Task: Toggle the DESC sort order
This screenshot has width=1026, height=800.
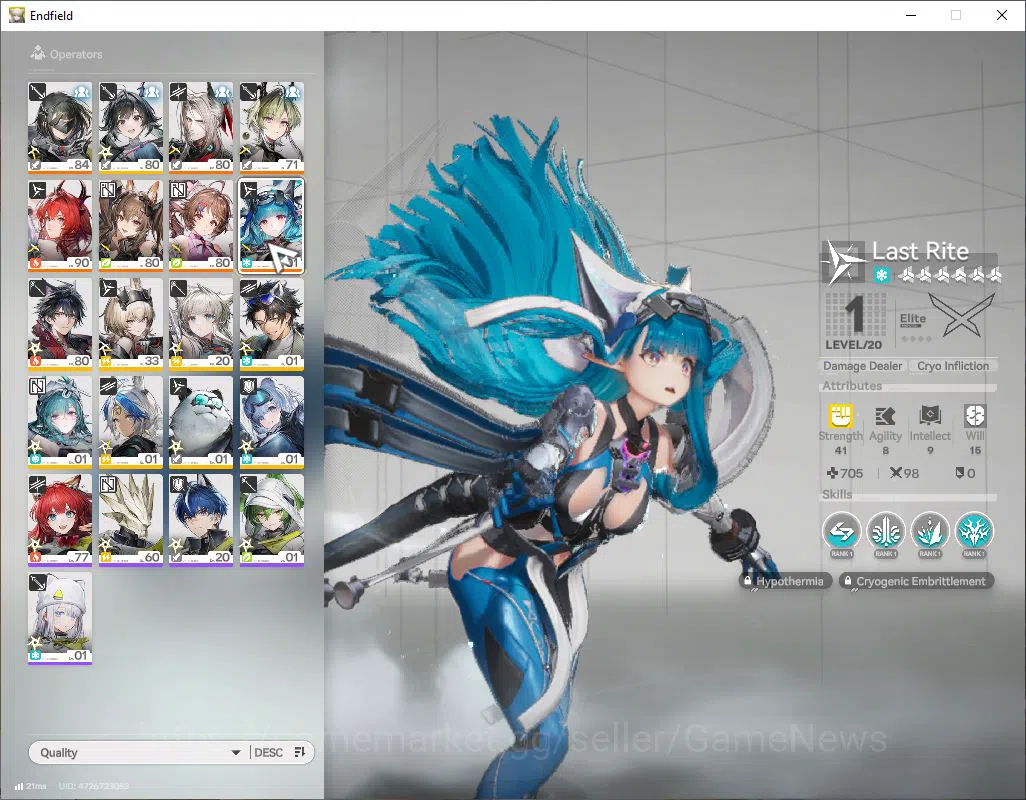Action: (268, 753)
